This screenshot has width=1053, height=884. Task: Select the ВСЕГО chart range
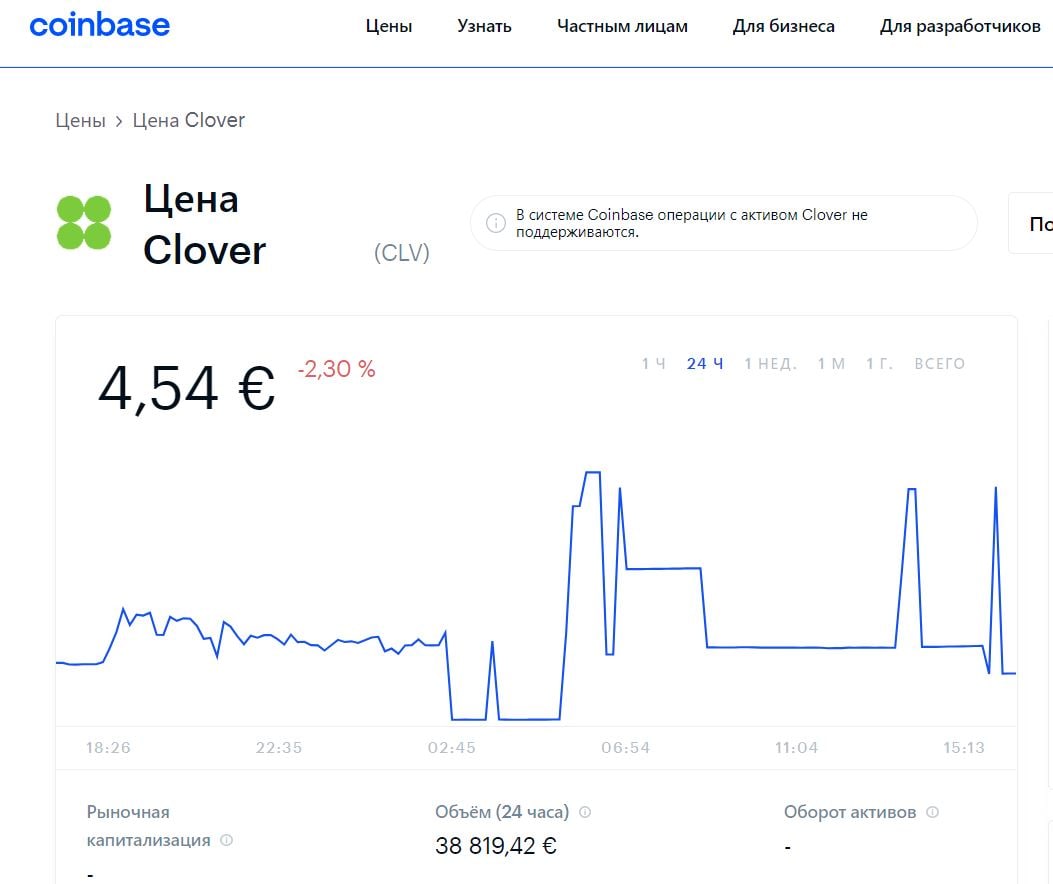point(940,364)
